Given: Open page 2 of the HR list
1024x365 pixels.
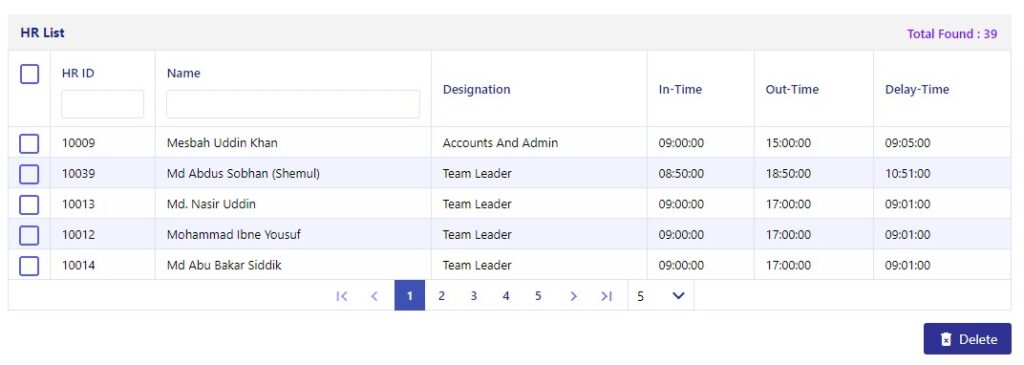Looking at the screenshot, I should coord(441,296).
